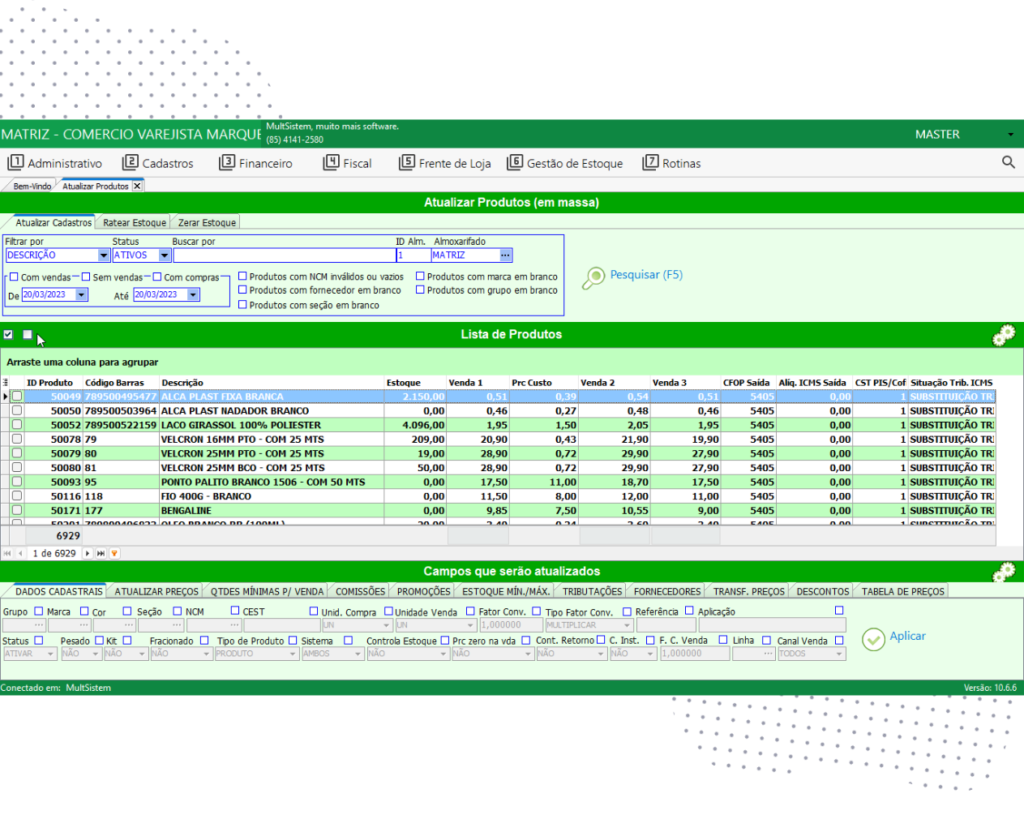The image size is (1024, 815).
Task: Switch to the Zerar Estoque tab
Action: 207,223
